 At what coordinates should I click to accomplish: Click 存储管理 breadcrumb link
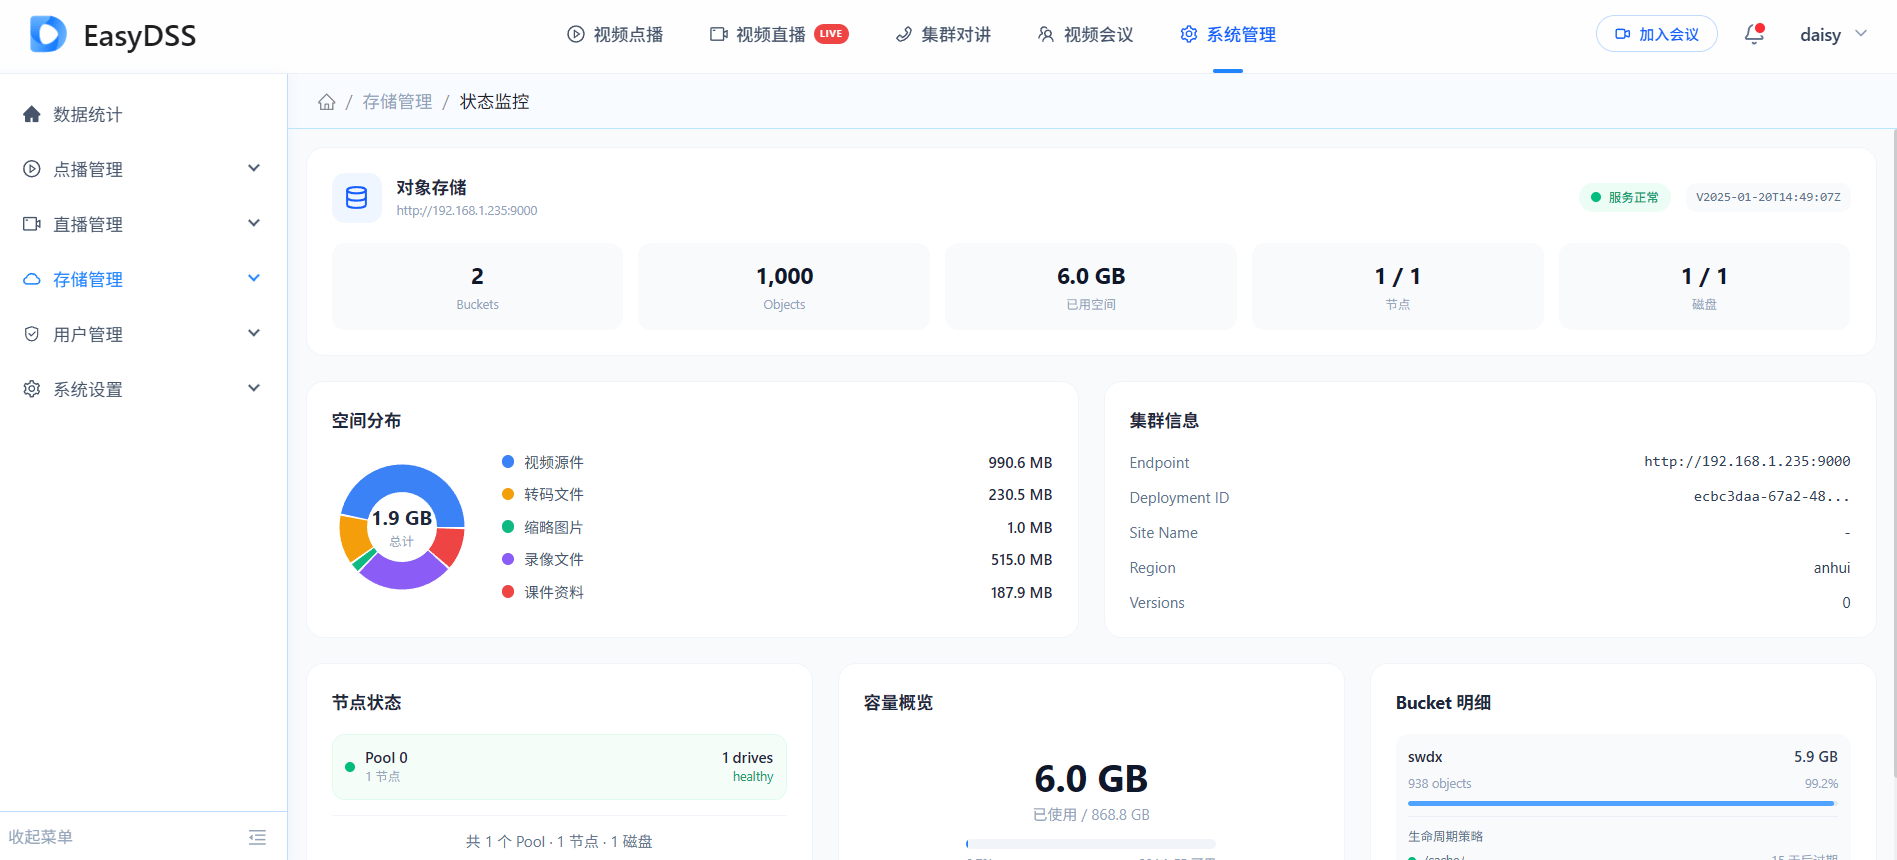[x=397, y=102]
